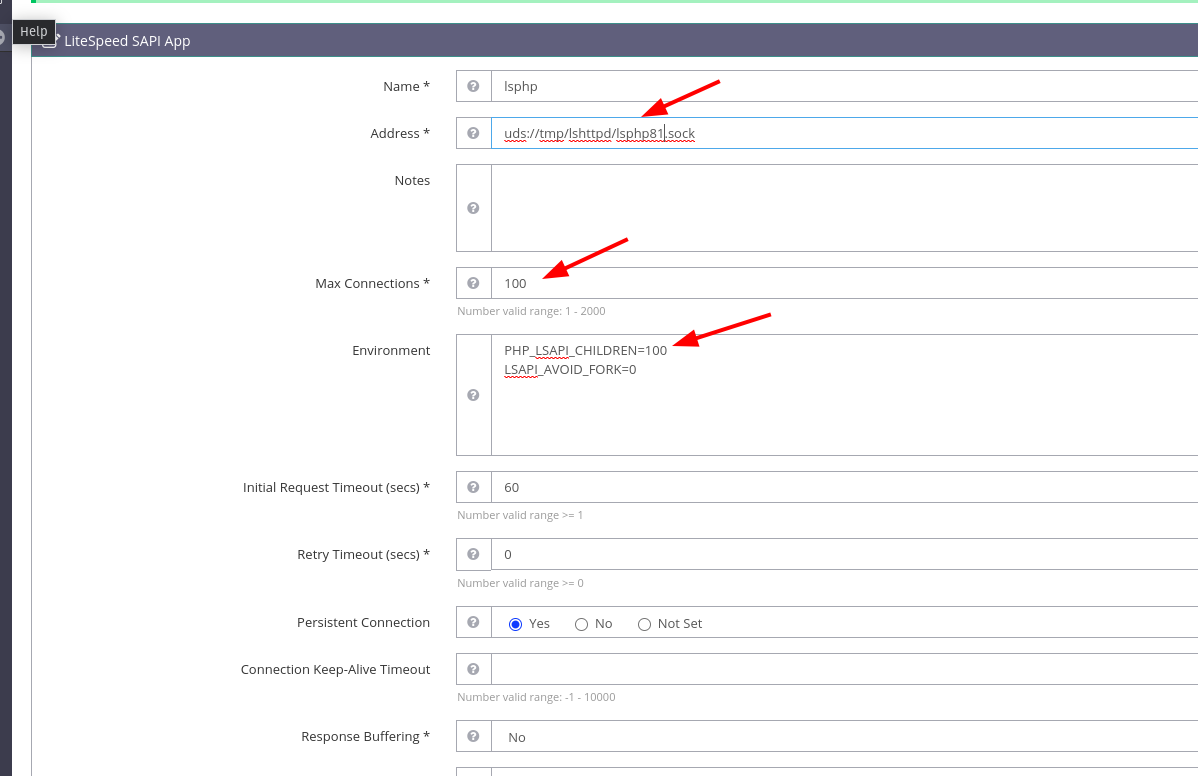Click the 'Initial Request Timeout (secs) *' label
Screen dimensions: 1198x776
tap(336, 487)
